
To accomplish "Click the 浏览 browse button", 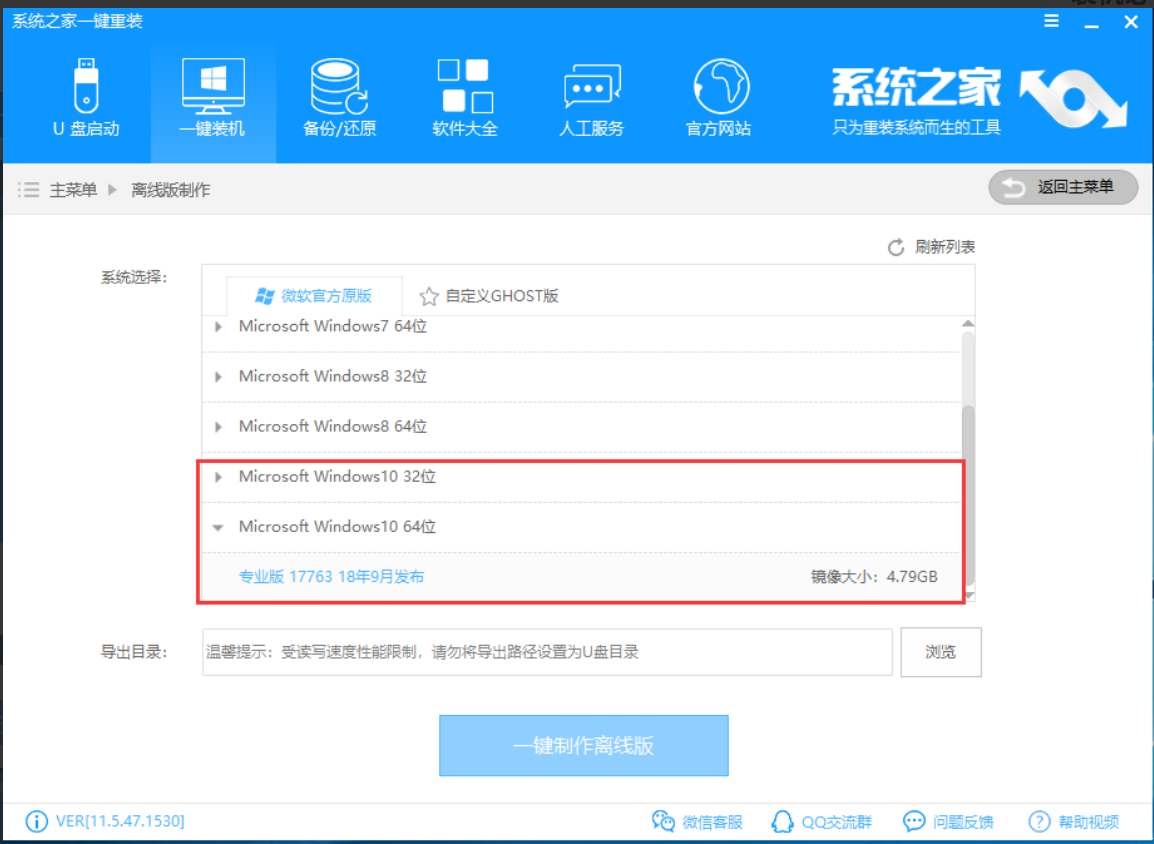I will pos(940,652).
